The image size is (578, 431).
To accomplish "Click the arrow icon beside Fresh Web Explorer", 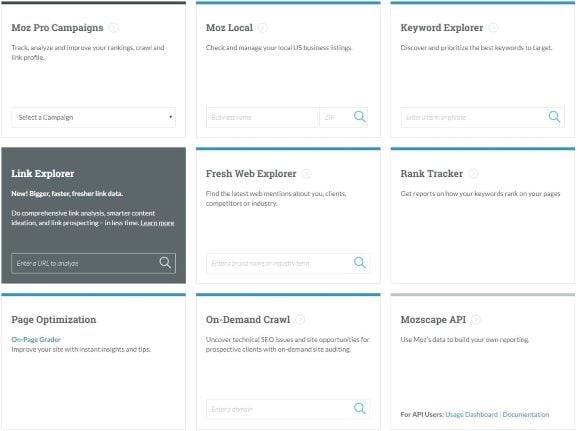I will coord(306,174).
